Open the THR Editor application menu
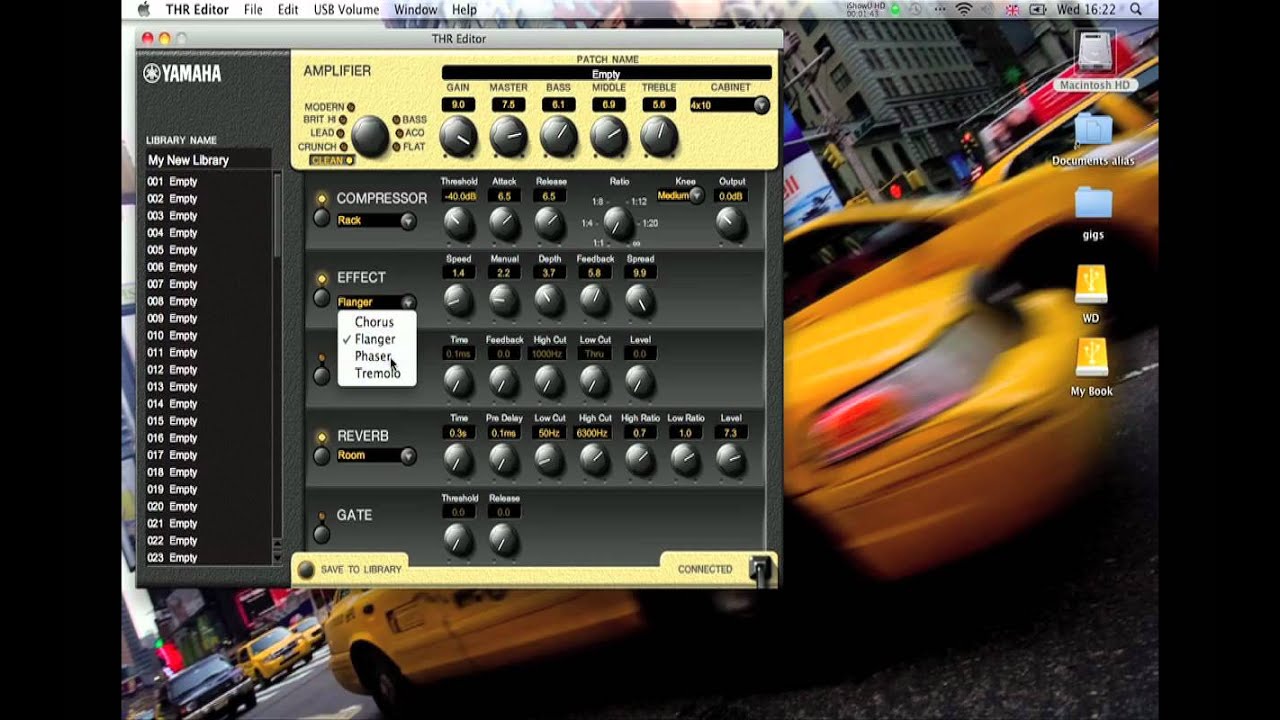Screen dimensions: 1280x720 tap(196, 9)
